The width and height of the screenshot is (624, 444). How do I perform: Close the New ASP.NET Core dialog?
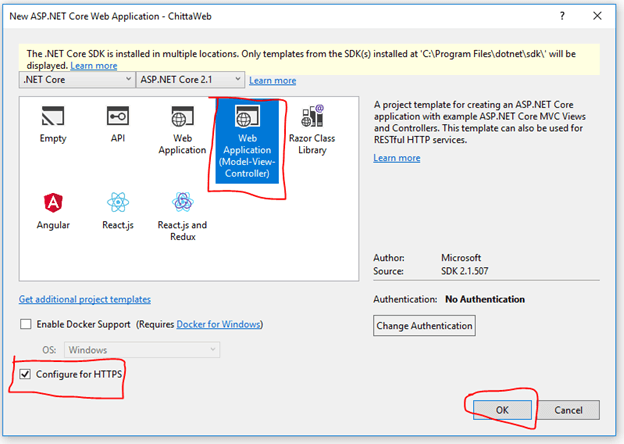(x=597, y=16)
